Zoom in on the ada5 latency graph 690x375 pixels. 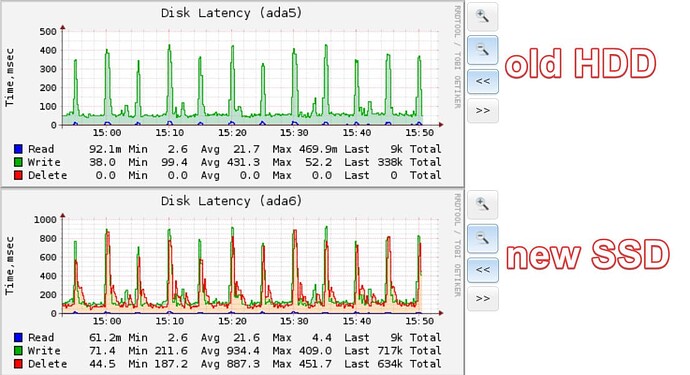coord(482,17)
